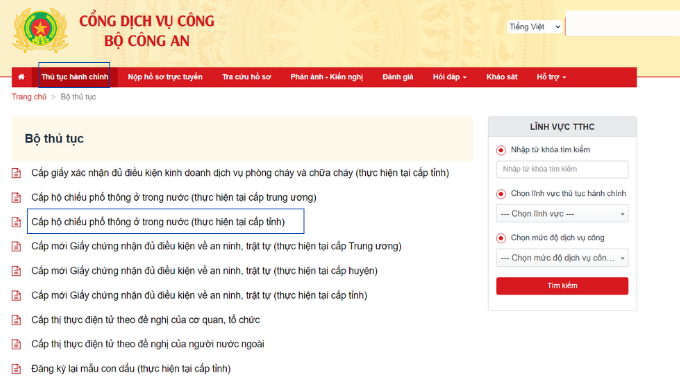Open the Đánh giá menu item
The height and width of the screenshot is (382, 680).
pos(398,77)
